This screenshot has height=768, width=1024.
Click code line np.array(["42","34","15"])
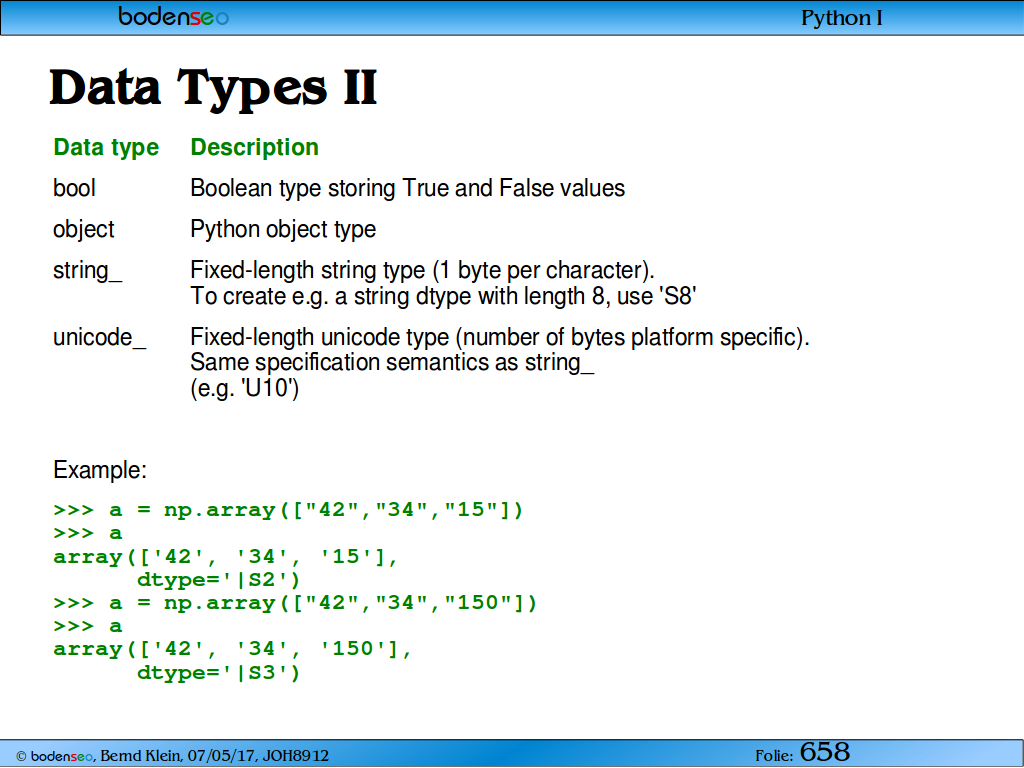click(x=288, y=510)
